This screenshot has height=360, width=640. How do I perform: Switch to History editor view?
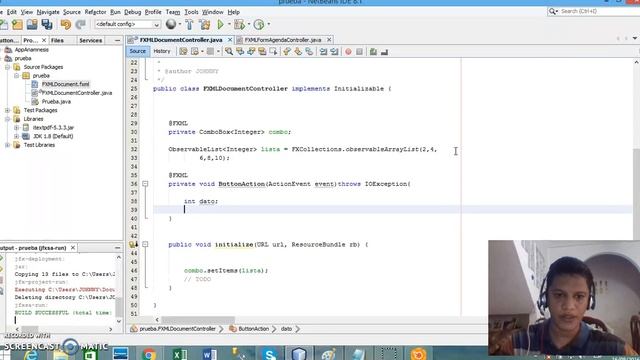tap(162, 51)
